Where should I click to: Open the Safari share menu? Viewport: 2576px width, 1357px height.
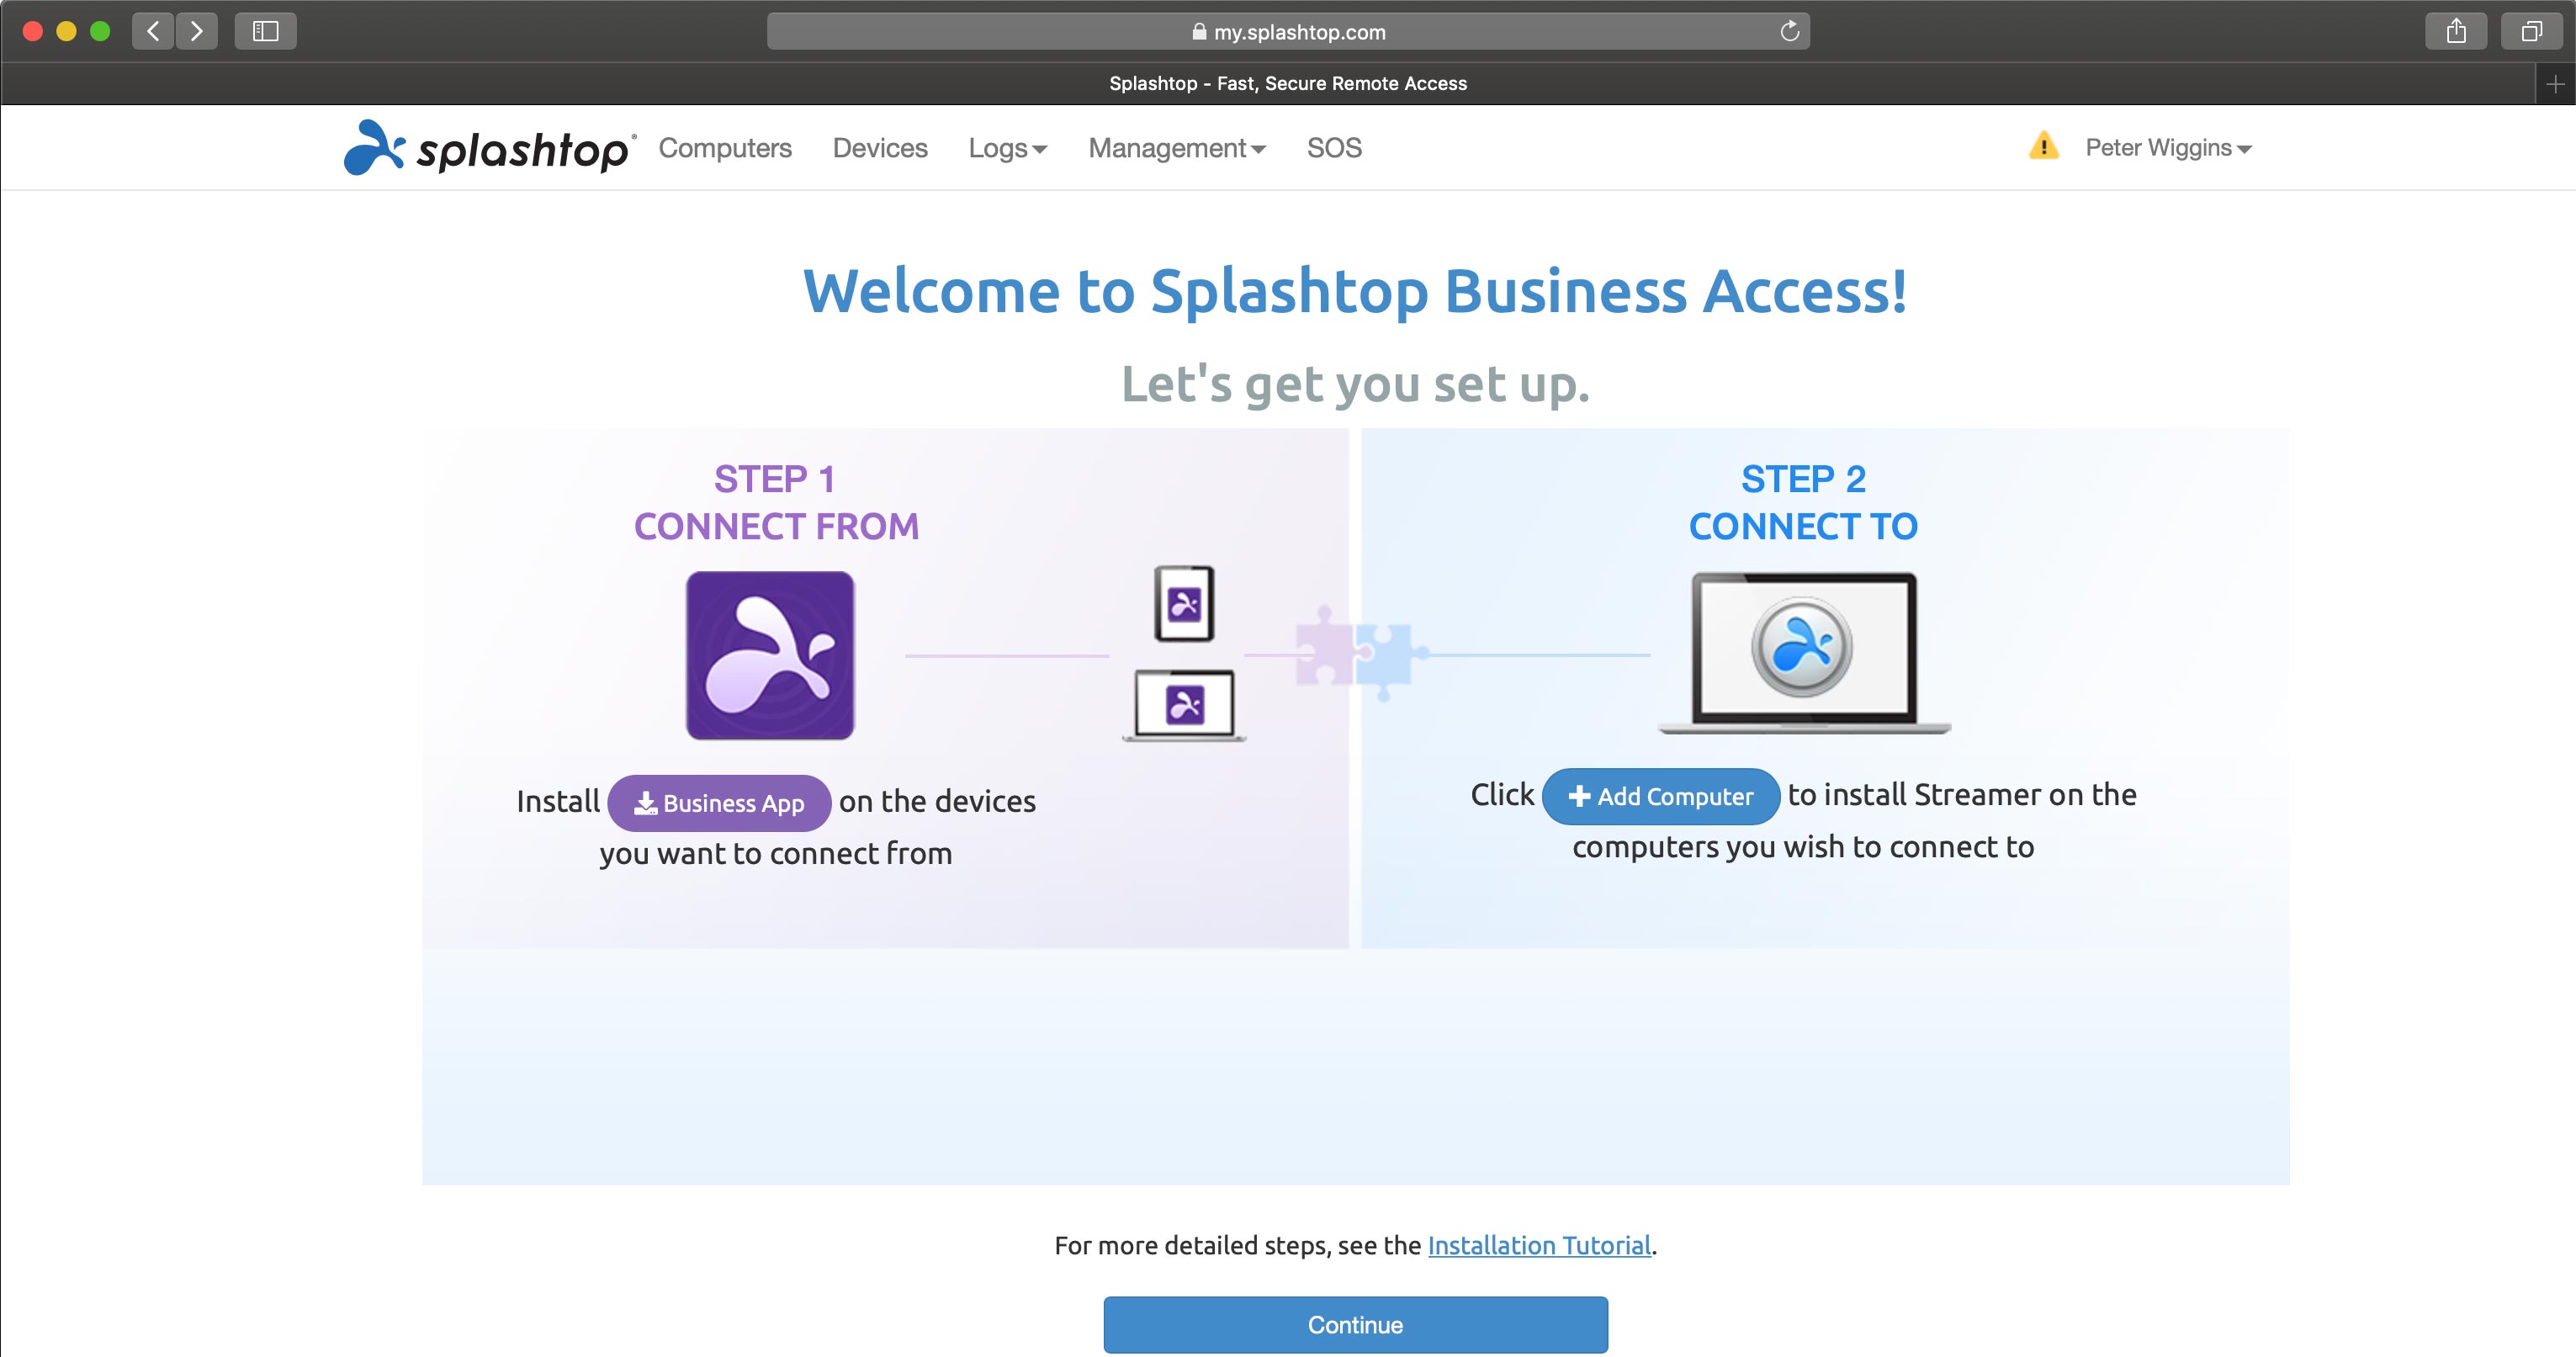coord(2456,31)
